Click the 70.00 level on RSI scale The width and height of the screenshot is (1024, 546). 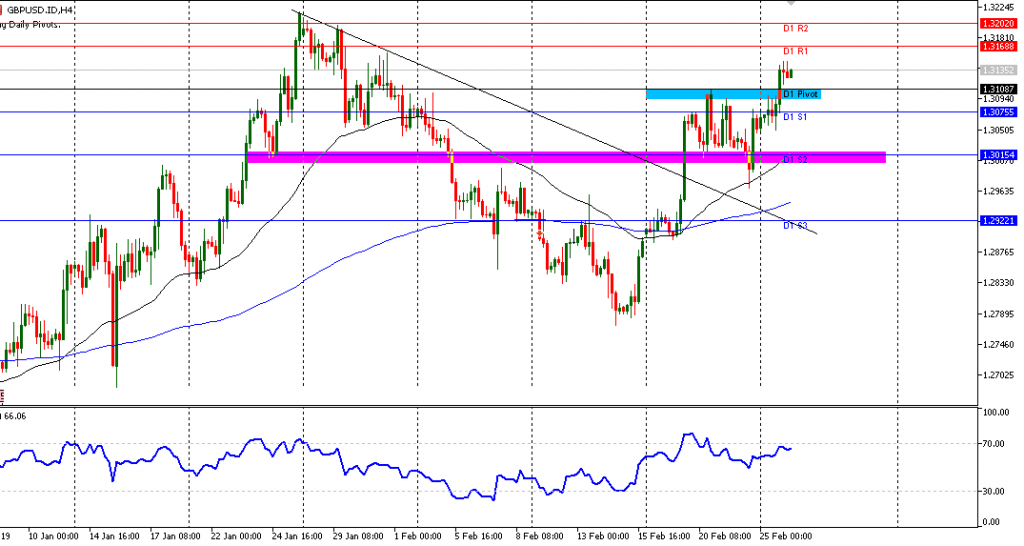click(994, 443)
